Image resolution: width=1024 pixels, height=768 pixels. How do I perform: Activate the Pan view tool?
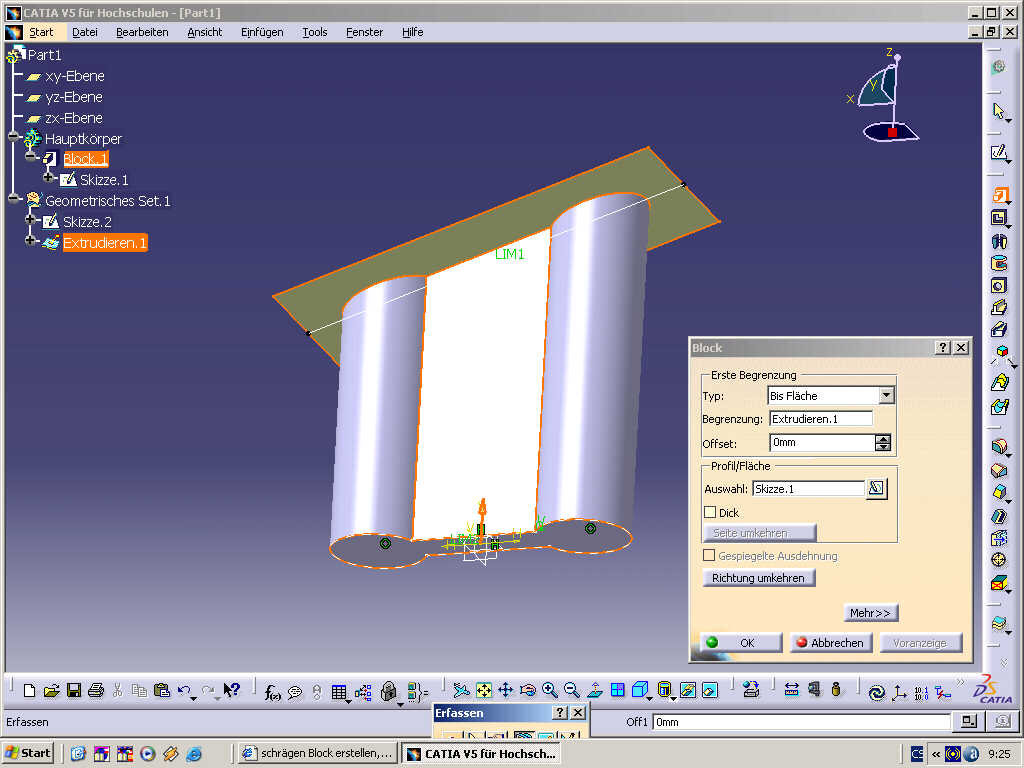[x=505, y=690]
